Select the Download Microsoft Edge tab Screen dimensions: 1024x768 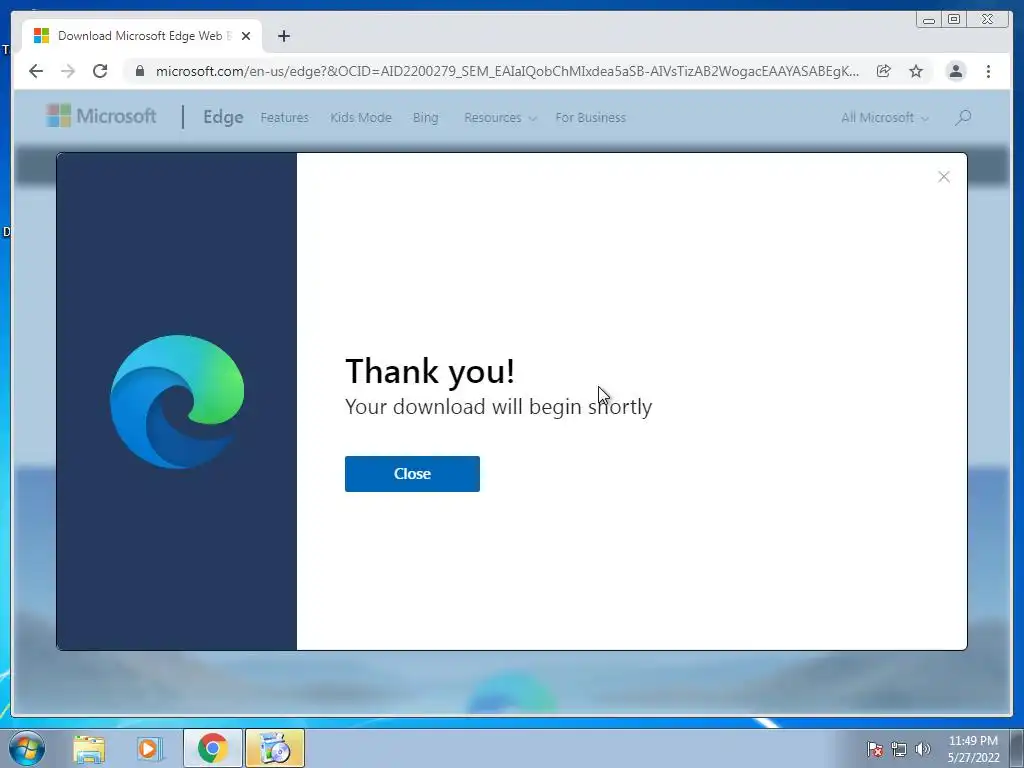point(142,36)
